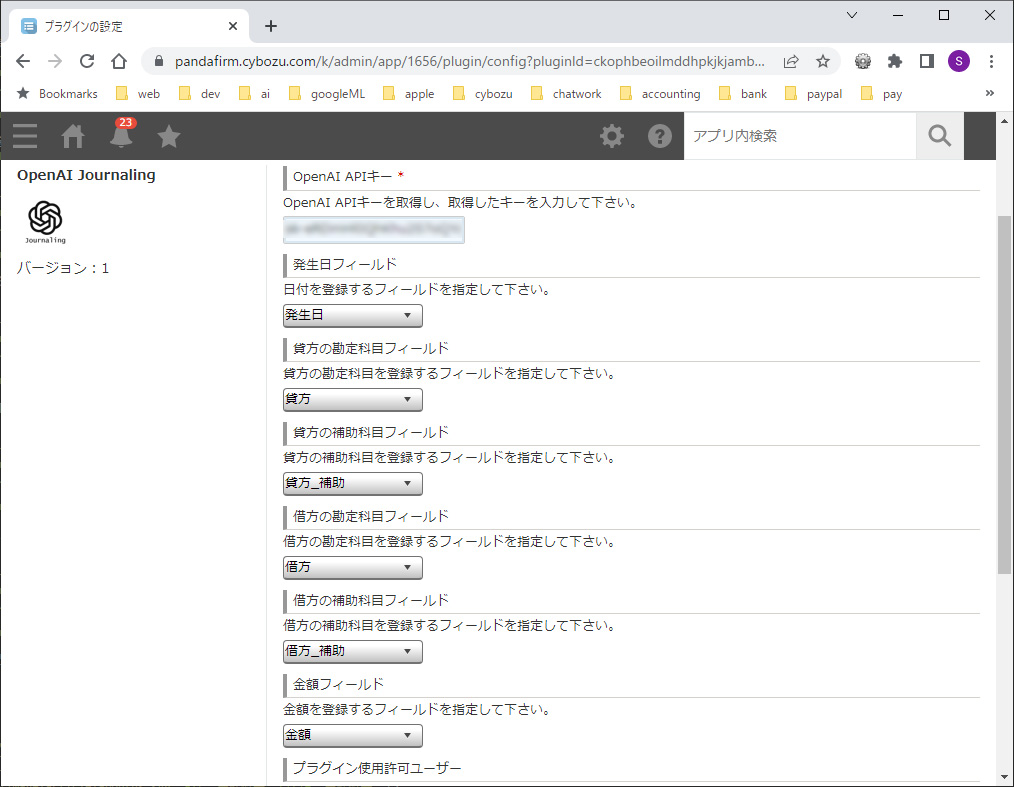Open the favorites star in kintone header
1014x787 pixels.
(169, 136)
